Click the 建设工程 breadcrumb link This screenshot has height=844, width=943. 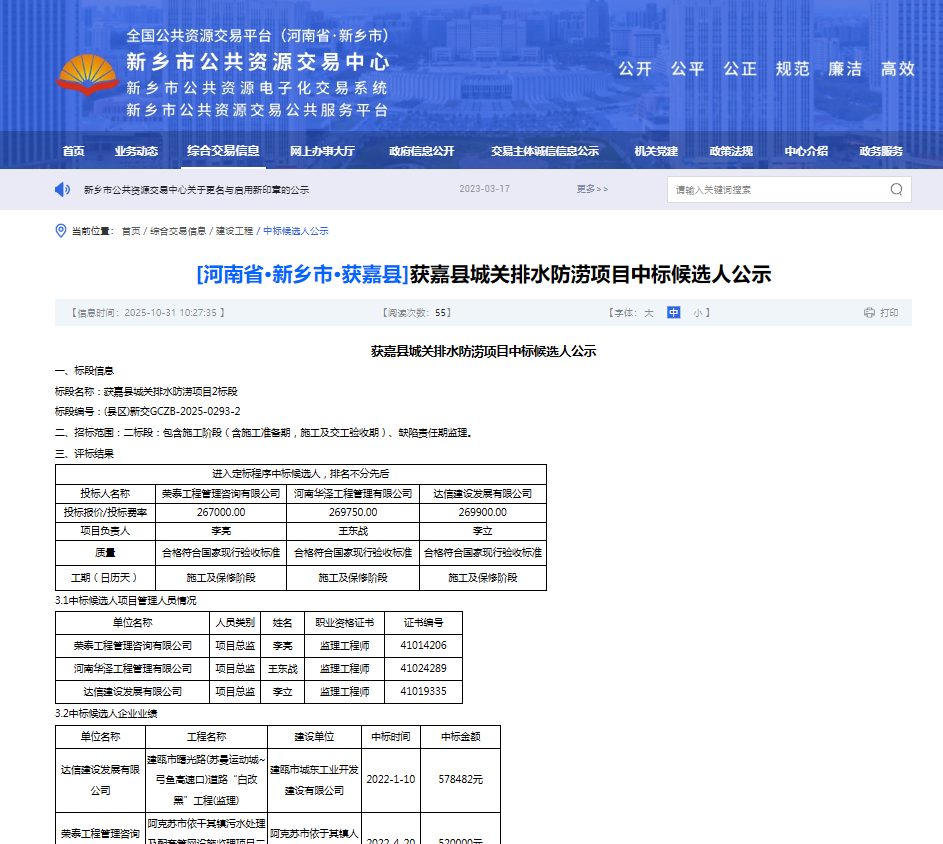tap(235, 231)
